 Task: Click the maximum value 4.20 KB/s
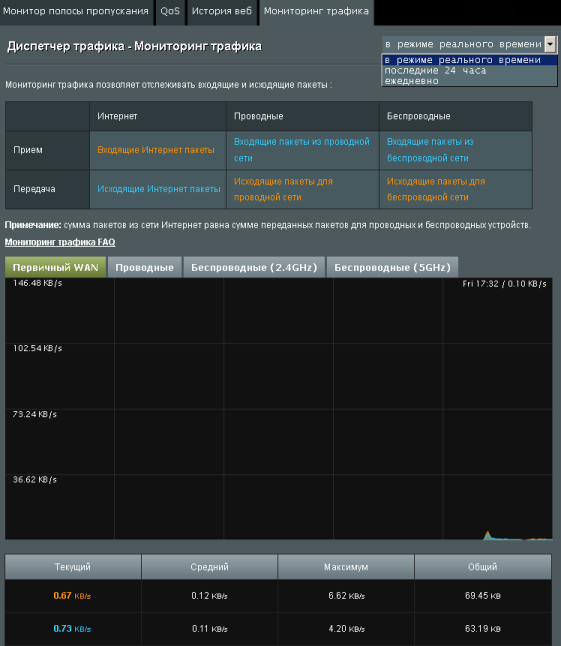(x=346, y=629)
